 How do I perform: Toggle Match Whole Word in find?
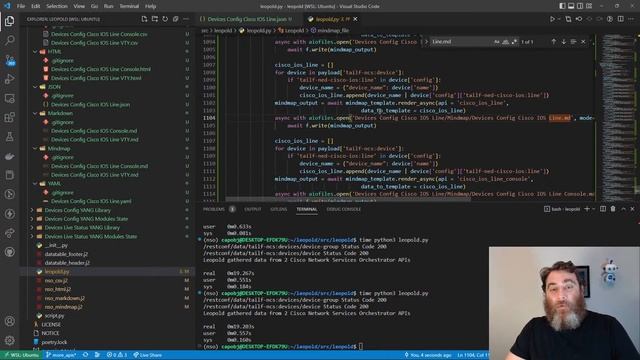pos(506,42)
